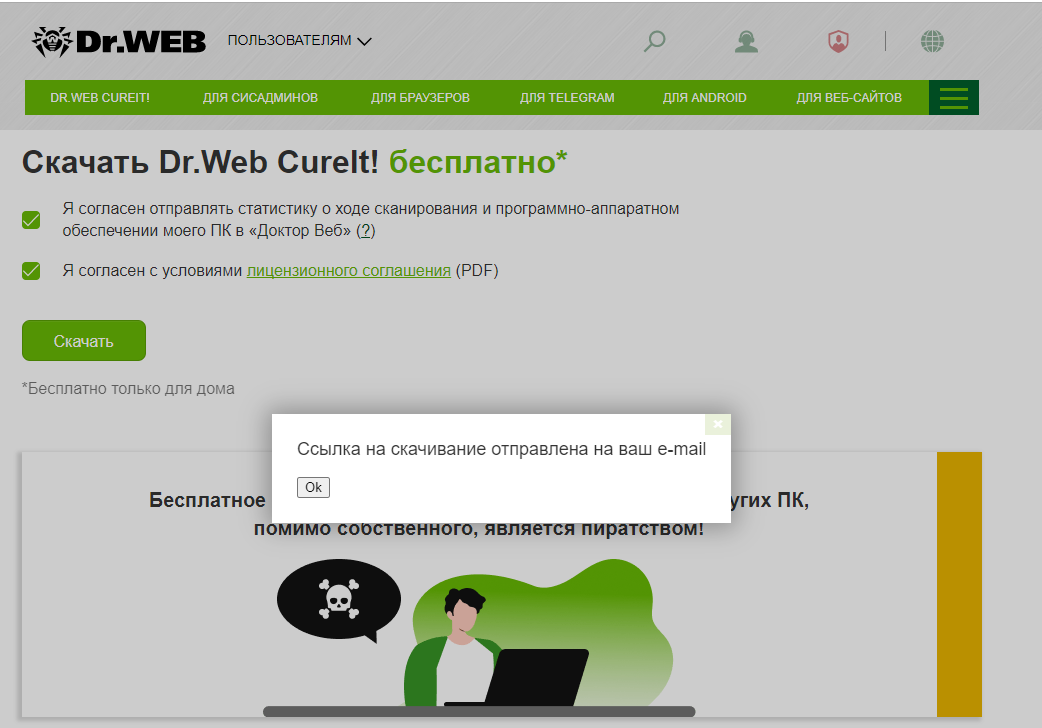Open the green hamburger menu

coord(954,98)
